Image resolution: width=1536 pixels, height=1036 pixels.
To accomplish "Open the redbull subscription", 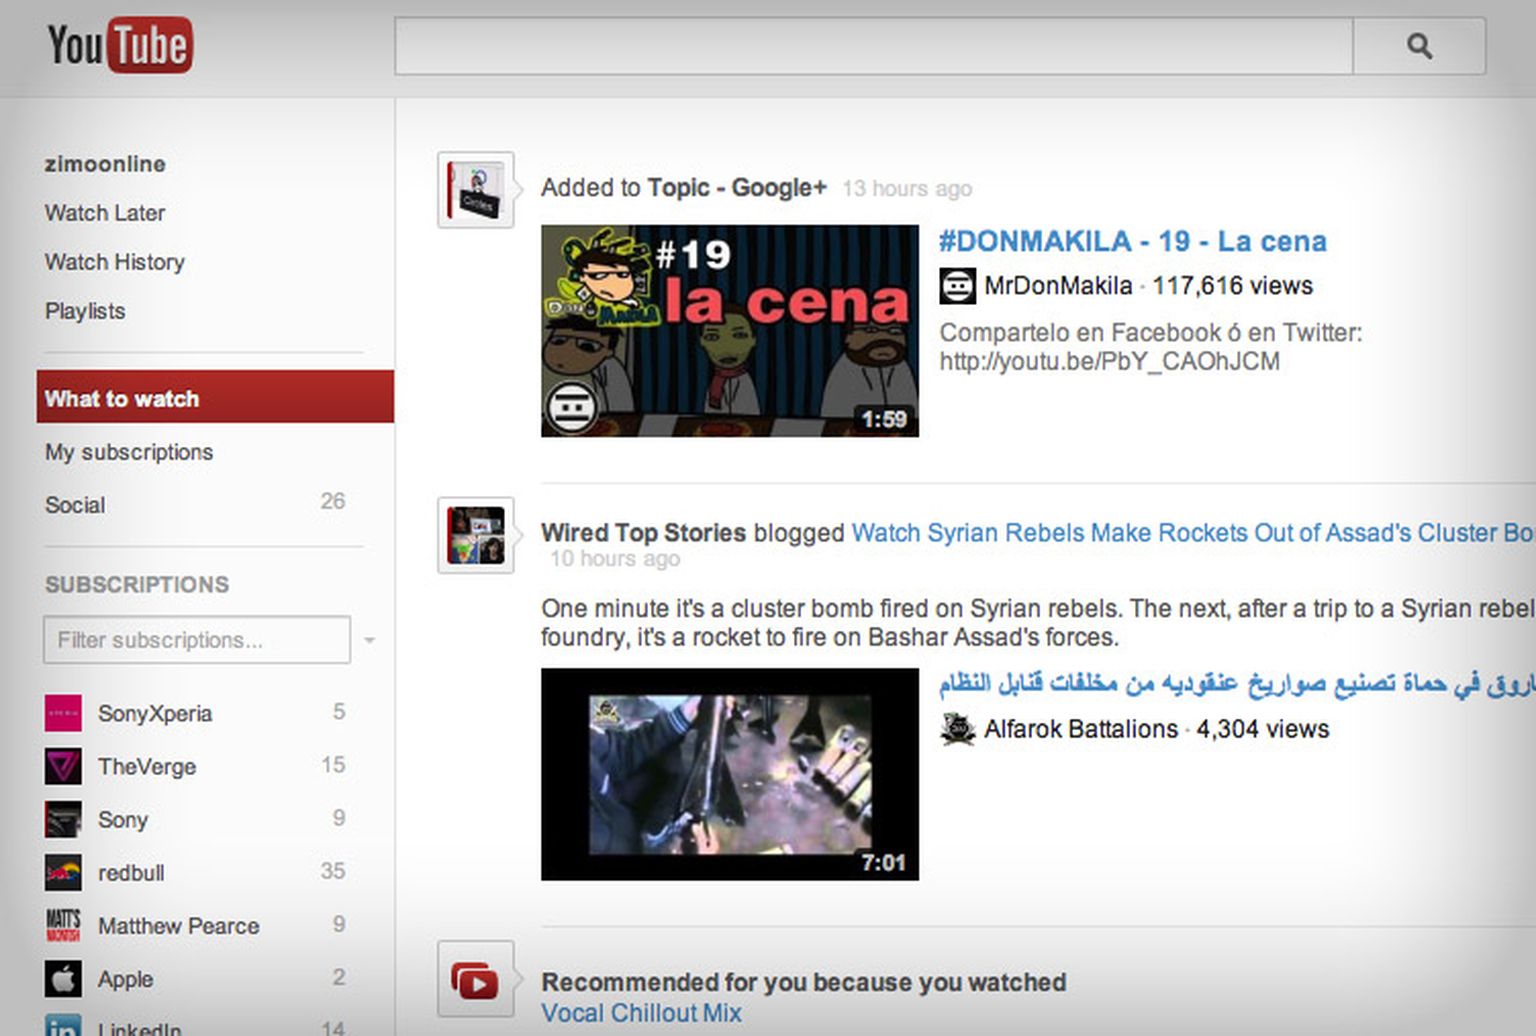I will (x=131, y=873).
